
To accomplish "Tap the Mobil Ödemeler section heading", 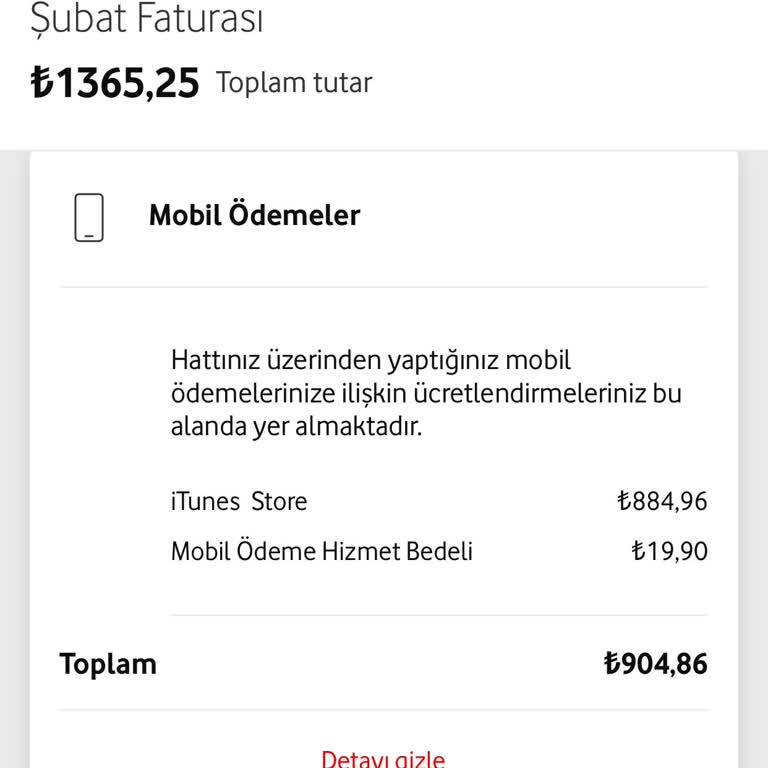I will tap(254, 215).
